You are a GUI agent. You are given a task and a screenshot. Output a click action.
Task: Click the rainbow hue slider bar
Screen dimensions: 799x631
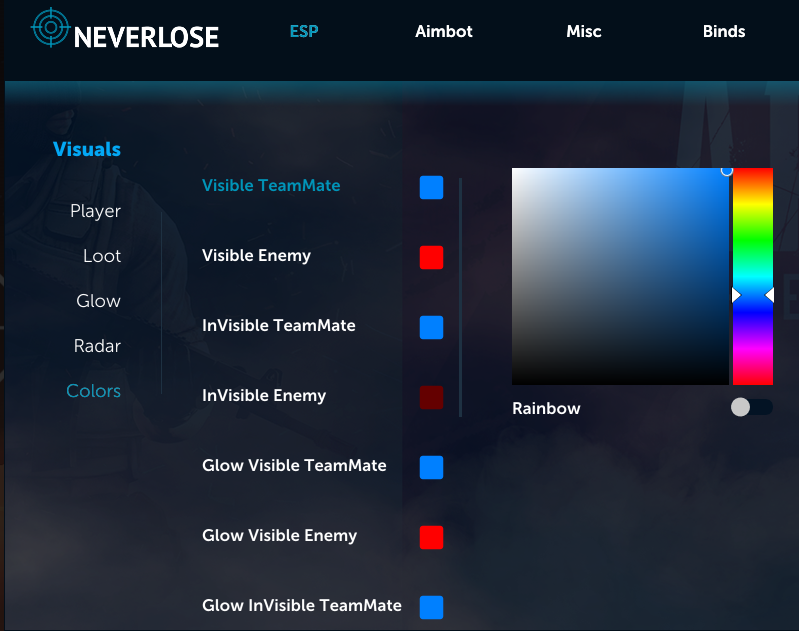tap(753, 276)
